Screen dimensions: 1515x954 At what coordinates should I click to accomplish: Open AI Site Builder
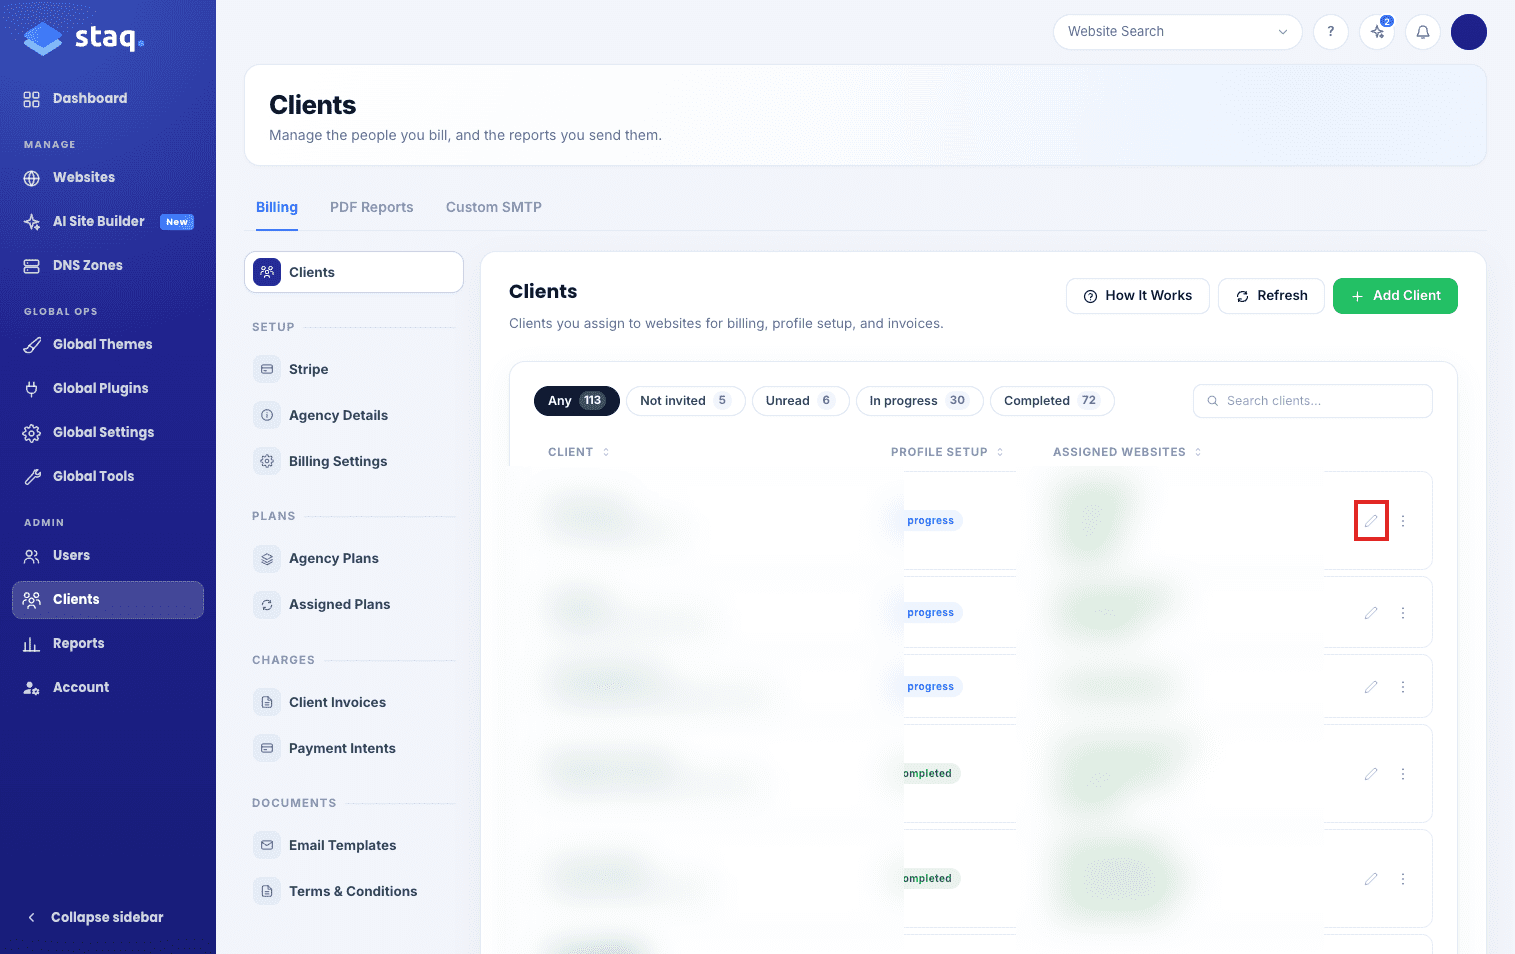tap(99, 221)
